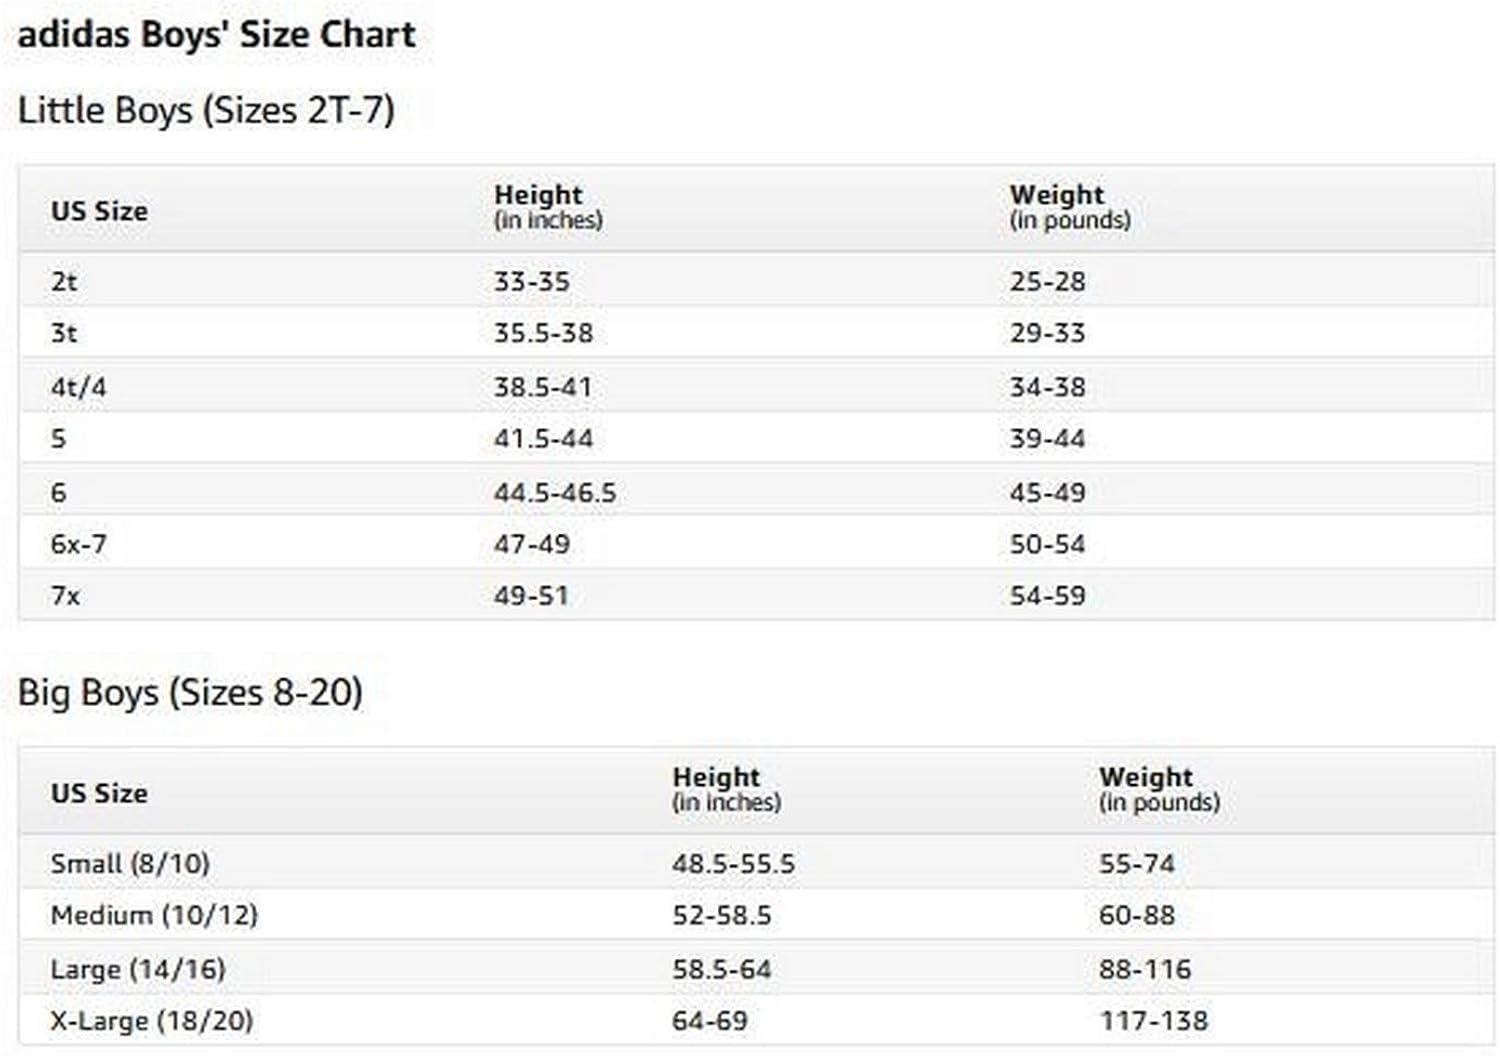The width and height of the screenshot is (1500, 1056).
Task: Click weight value 117-138
Action: tap(1153, 1021)
